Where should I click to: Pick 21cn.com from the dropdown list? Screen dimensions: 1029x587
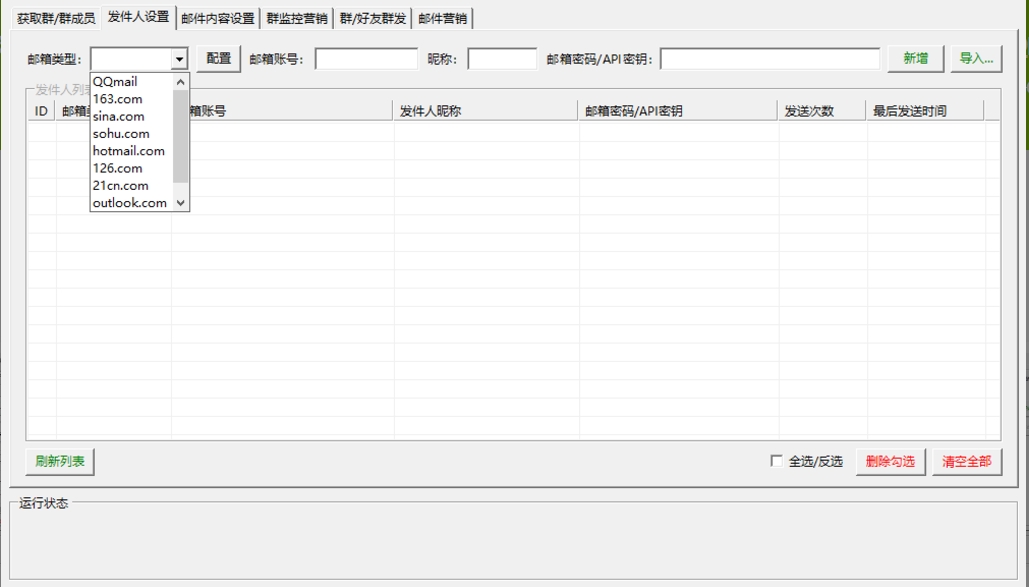(132, 185)
